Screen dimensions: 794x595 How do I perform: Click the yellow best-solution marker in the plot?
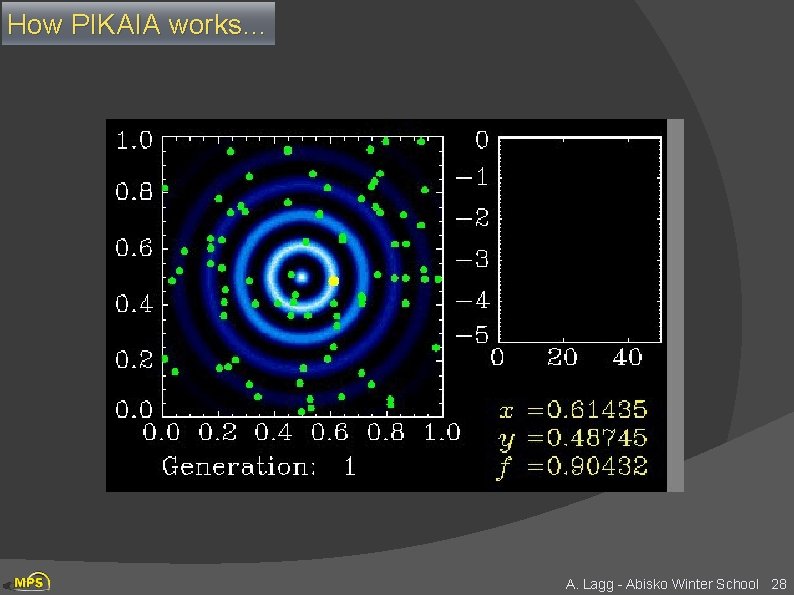pos(334,281)
